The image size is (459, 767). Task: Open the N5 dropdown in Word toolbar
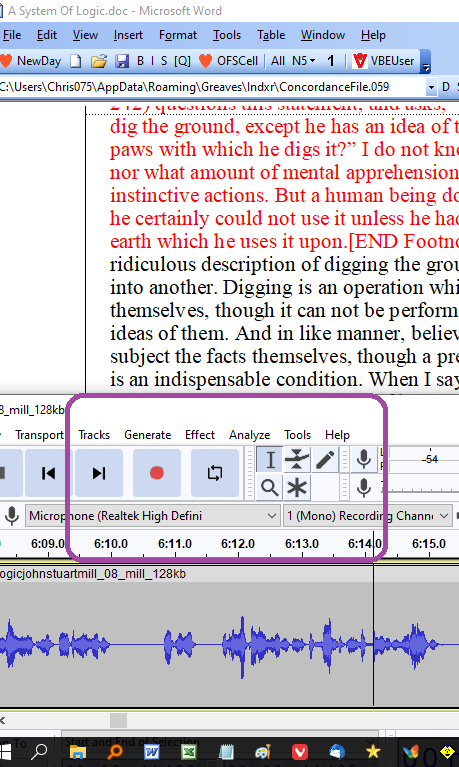coord(303,61)
